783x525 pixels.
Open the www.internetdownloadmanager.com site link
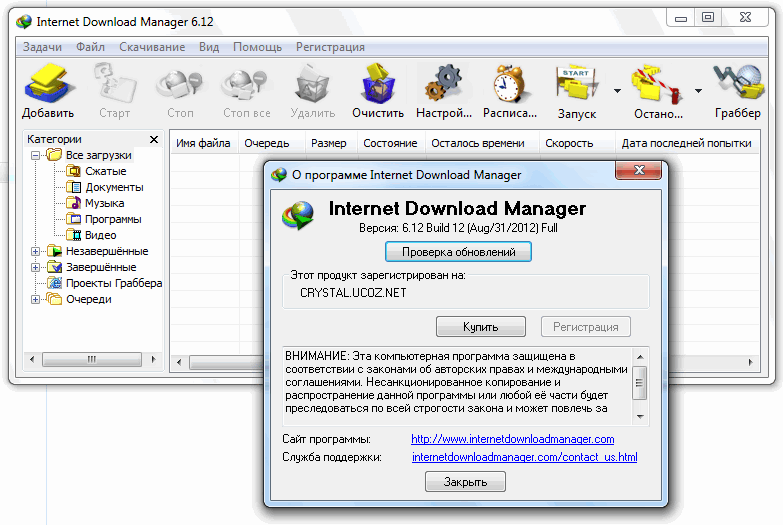[x=512, y=439]
